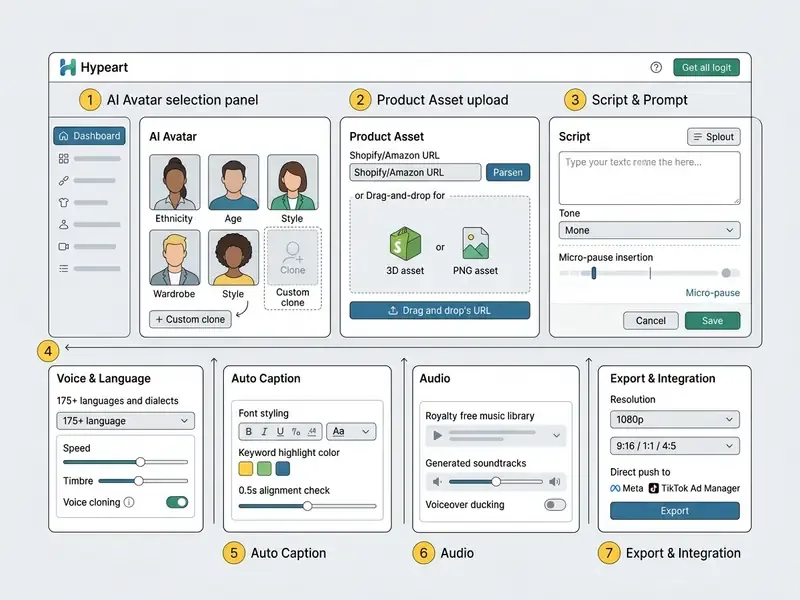Select Meta as push destination
The width and height of the screenshot is (800, 600).
627,488
